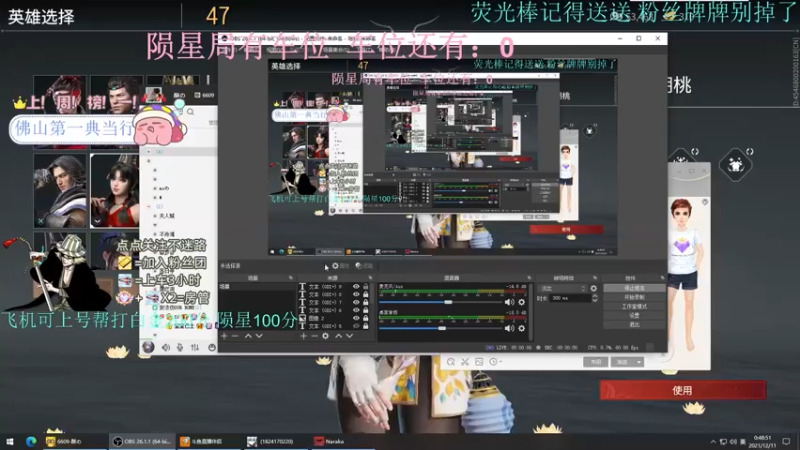Click start recording button in OBS controls

634,297
